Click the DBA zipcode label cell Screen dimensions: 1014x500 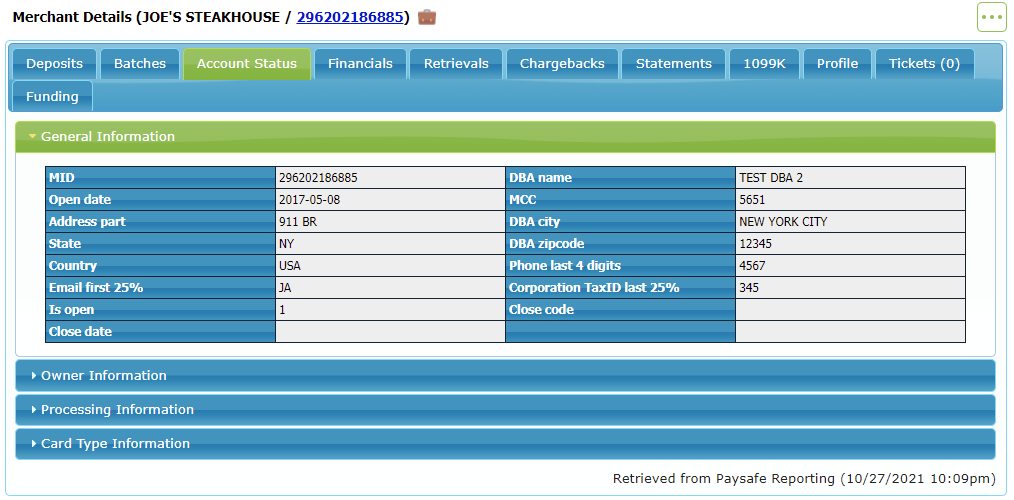coord(620,244)
